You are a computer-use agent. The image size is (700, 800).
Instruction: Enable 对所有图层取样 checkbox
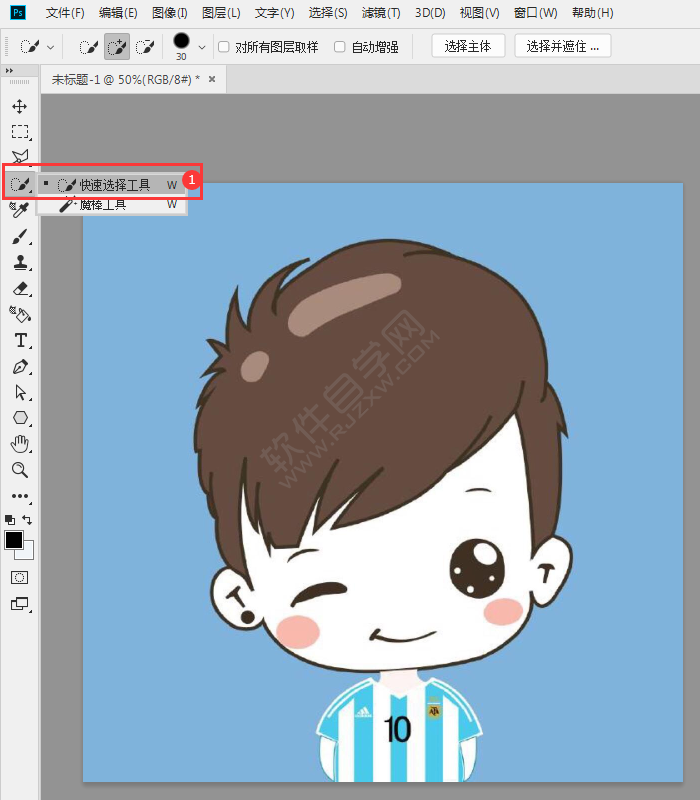pos(224,47)
